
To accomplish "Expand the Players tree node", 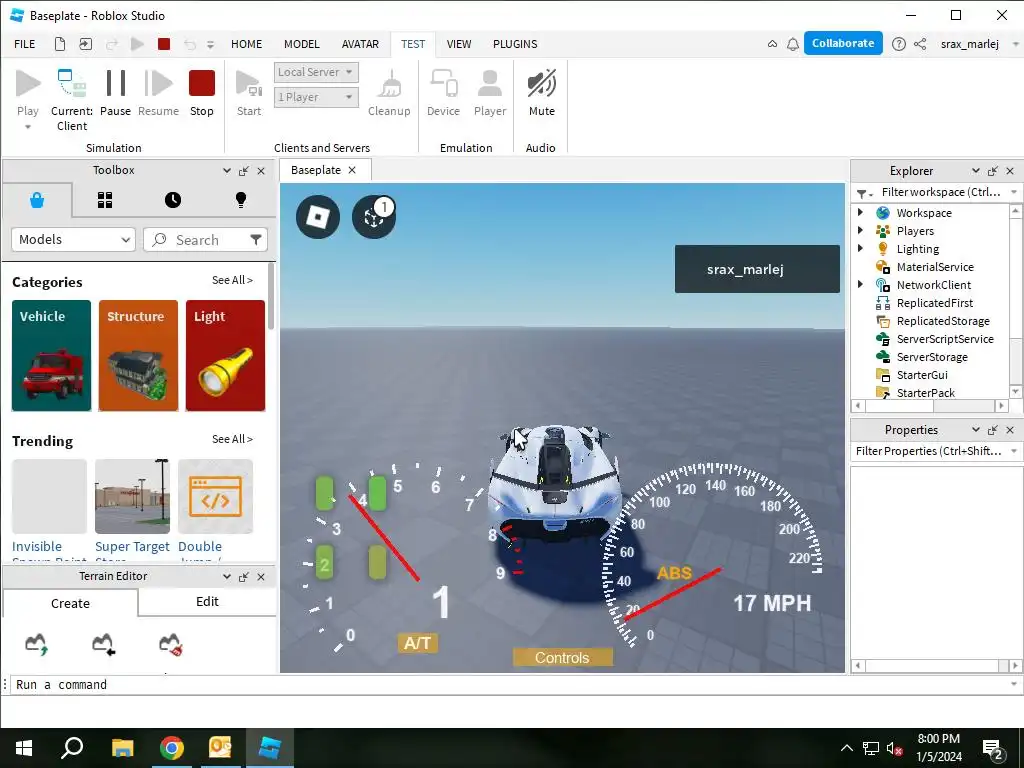I will (x=860, y=231).
